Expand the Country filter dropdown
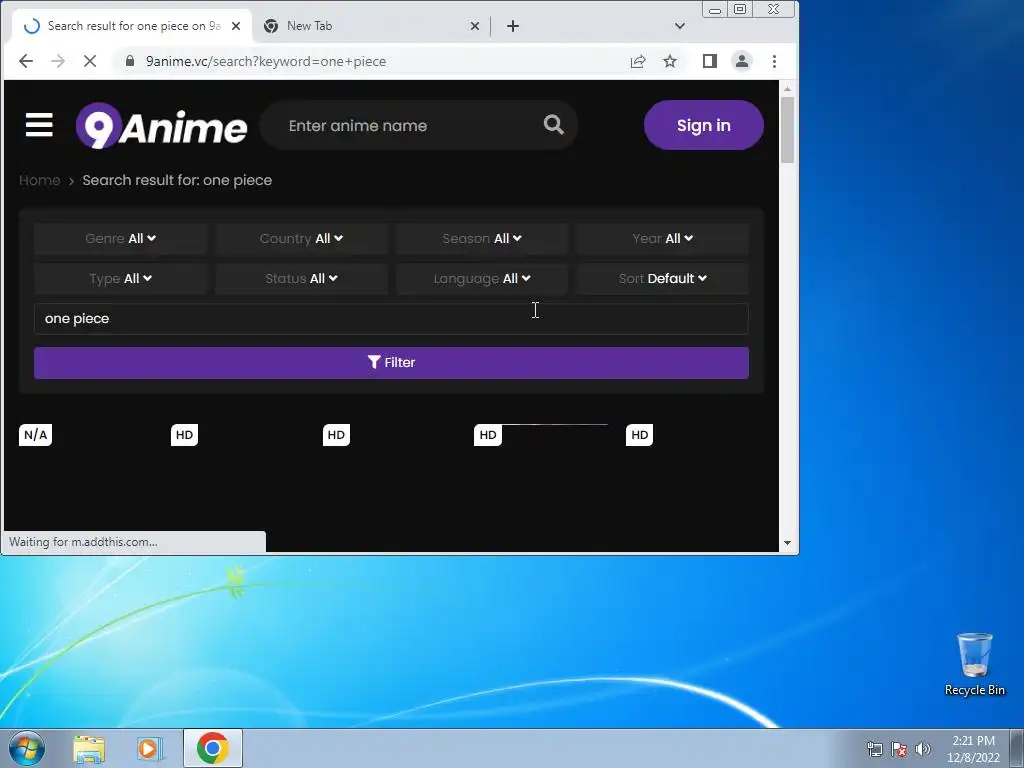Viewport: 1024px width, 768px height. click(x=301, y=238)
